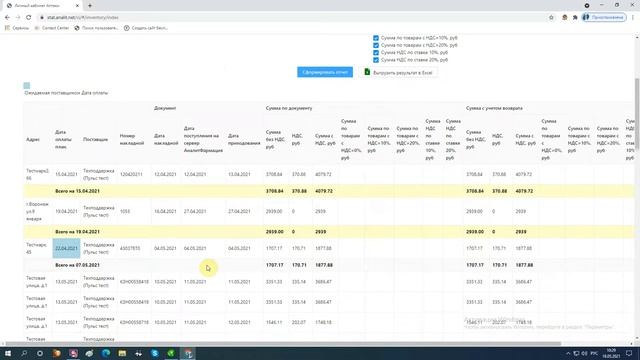Click the Дата приходования column header

pyautogui.click(x=244, y=140)
